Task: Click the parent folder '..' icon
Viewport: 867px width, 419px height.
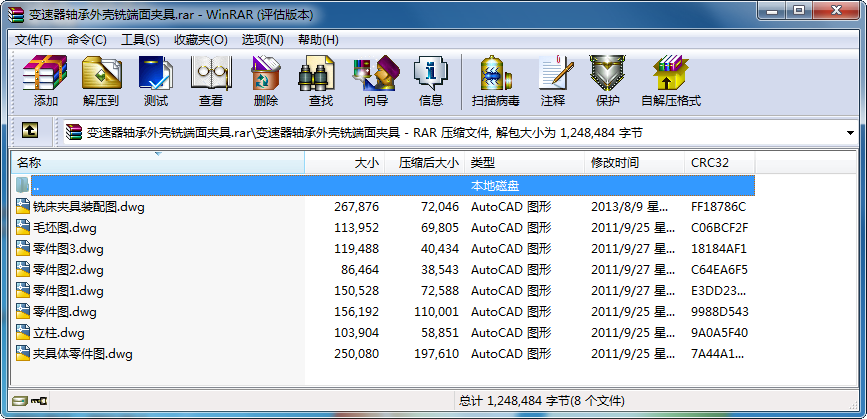Action: [x=23, y=185]
